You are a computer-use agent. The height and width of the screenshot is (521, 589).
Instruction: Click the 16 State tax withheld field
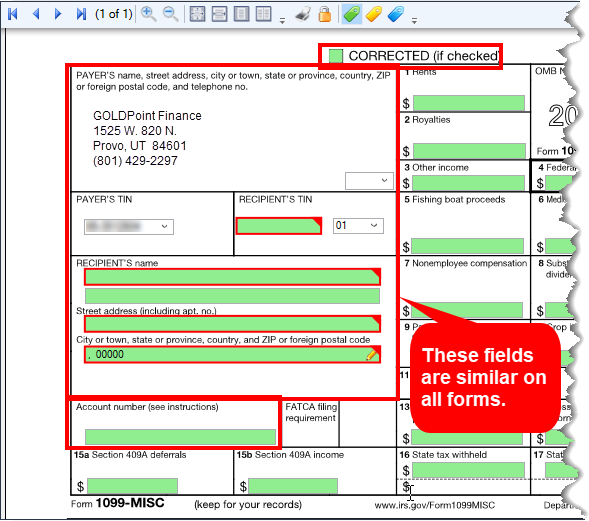tap(468, 470)
